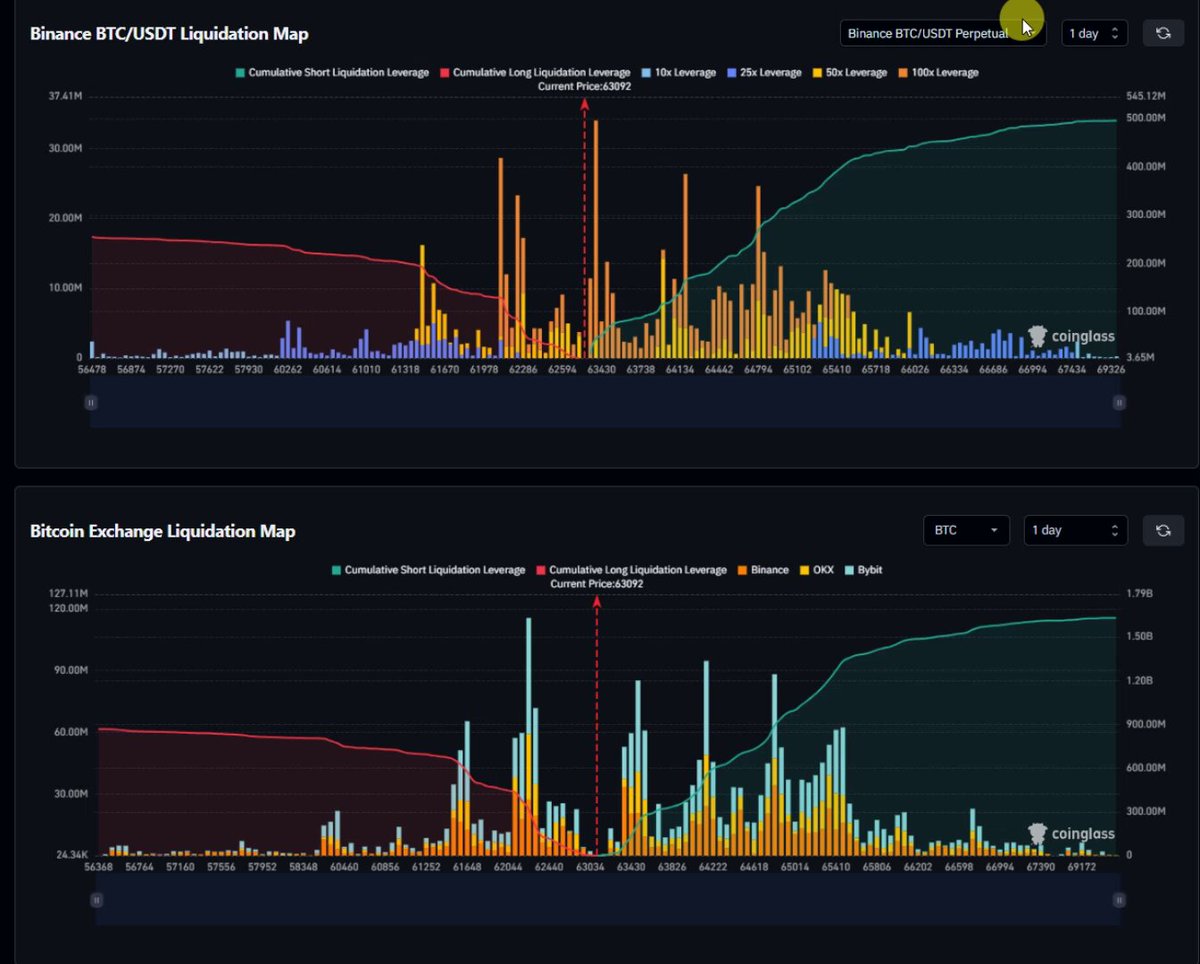Toggle the Binance series in the exchange legend
This screenshot has width=1200, height=964.
(762, 570)
